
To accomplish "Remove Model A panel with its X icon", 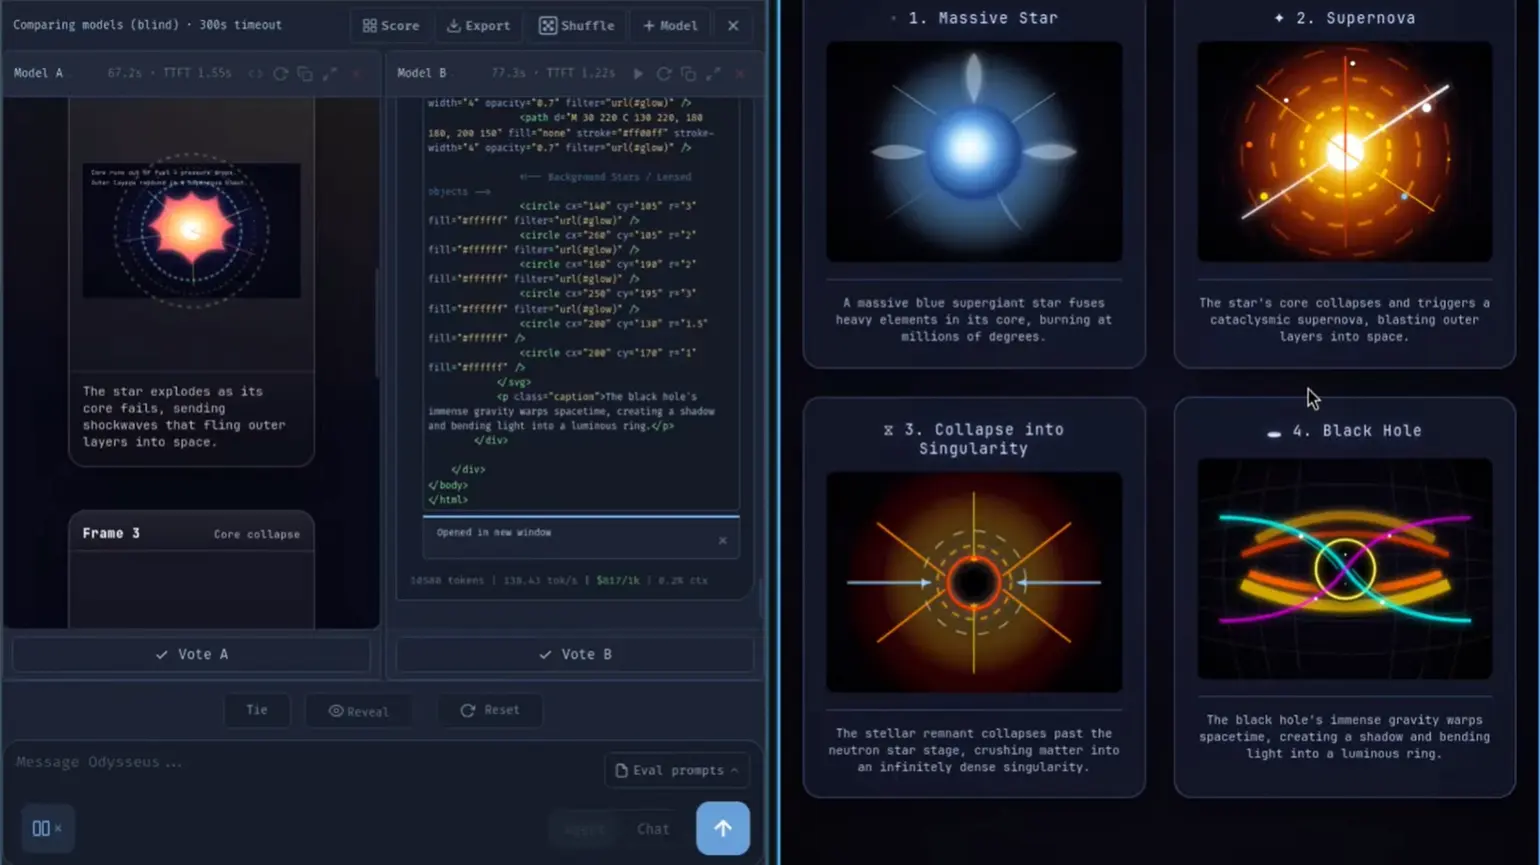I will point(356,74).
